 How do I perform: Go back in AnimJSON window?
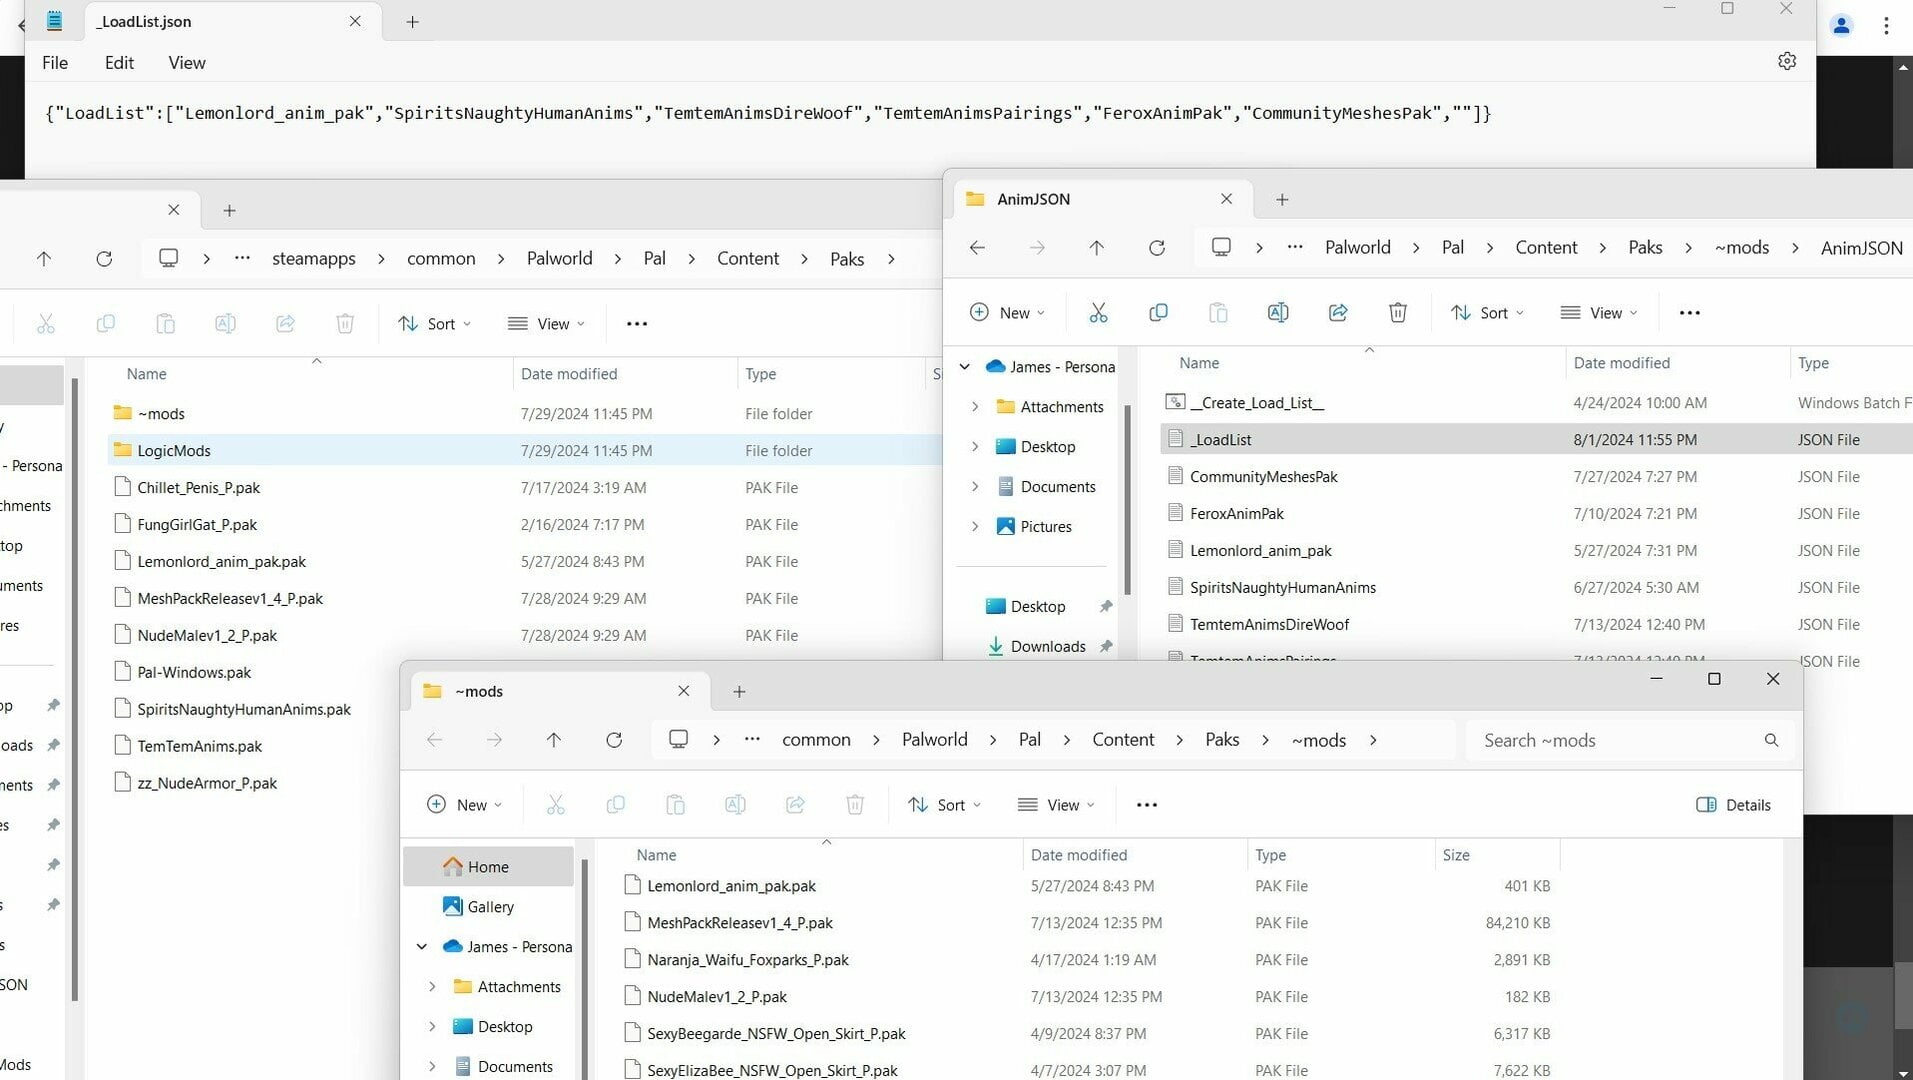[x=977, y=248]
